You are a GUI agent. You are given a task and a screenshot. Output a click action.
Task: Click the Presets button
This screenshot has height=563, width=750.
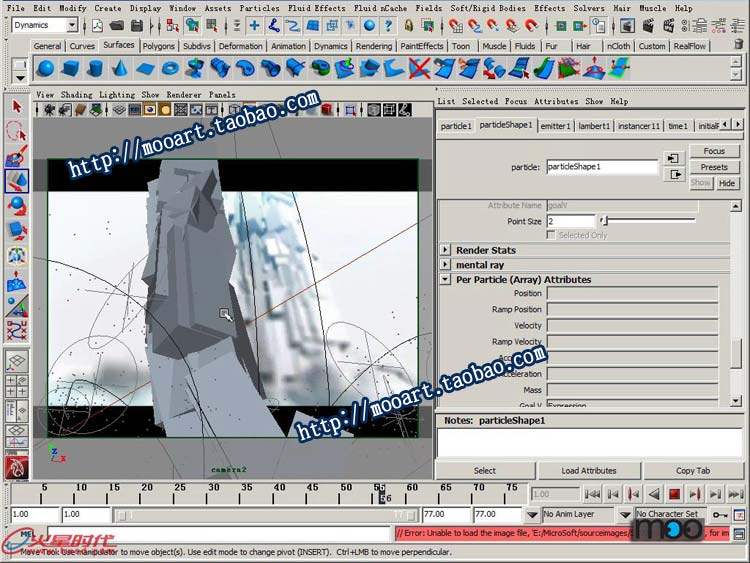[714, 167]
